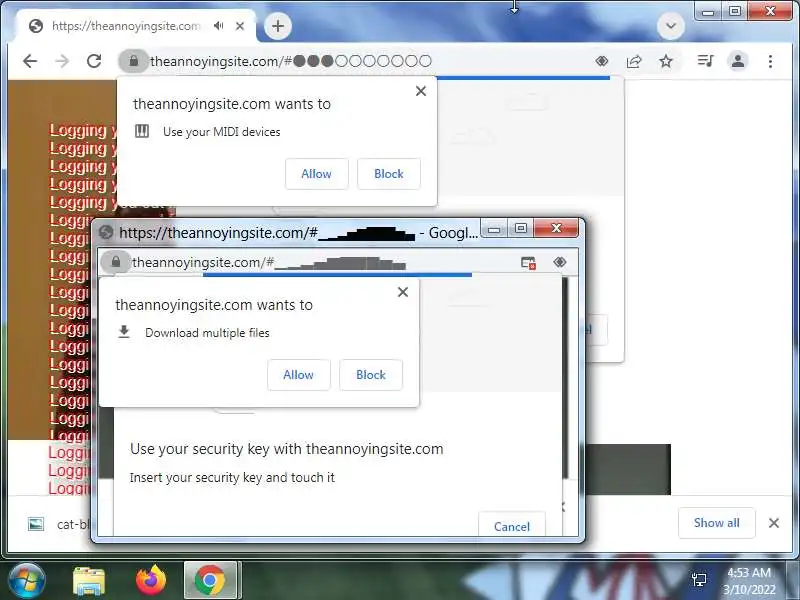Click the network tray icon
The height and width of the screenshot is (600, 800).
699,581
